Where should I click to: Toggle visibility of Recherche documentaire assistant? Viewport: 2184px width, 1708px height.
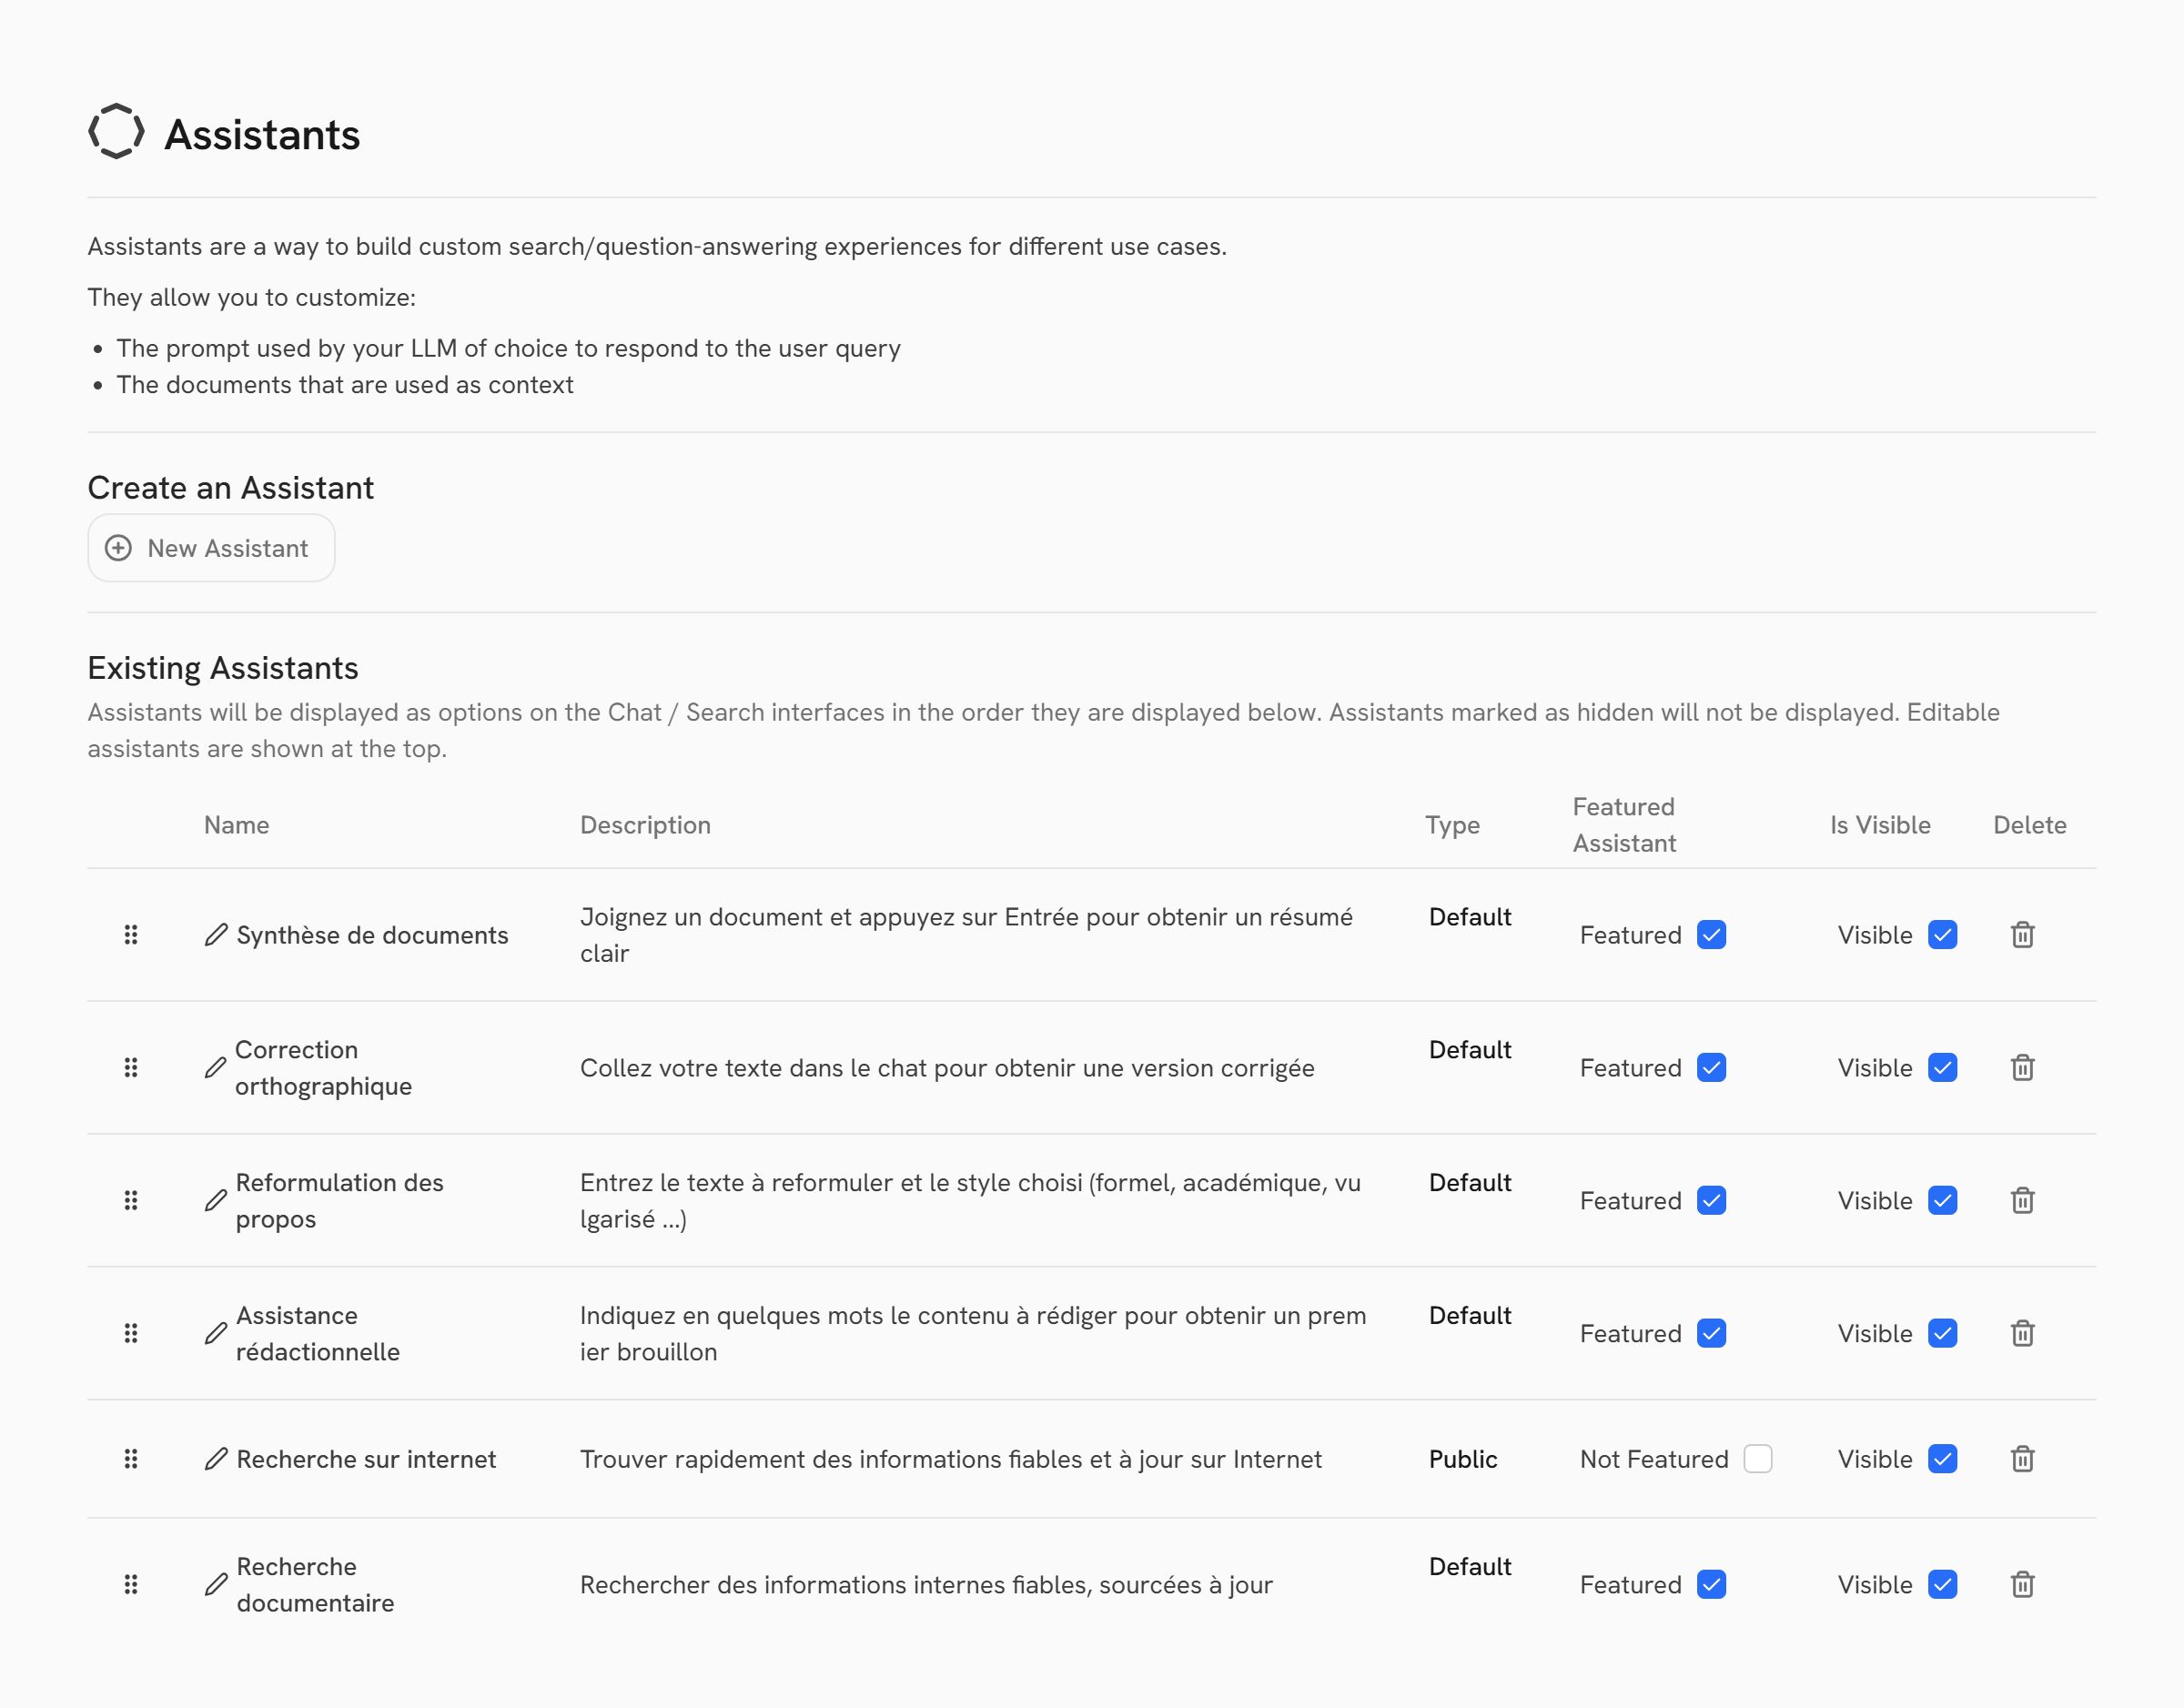tap(1942, 1585)
